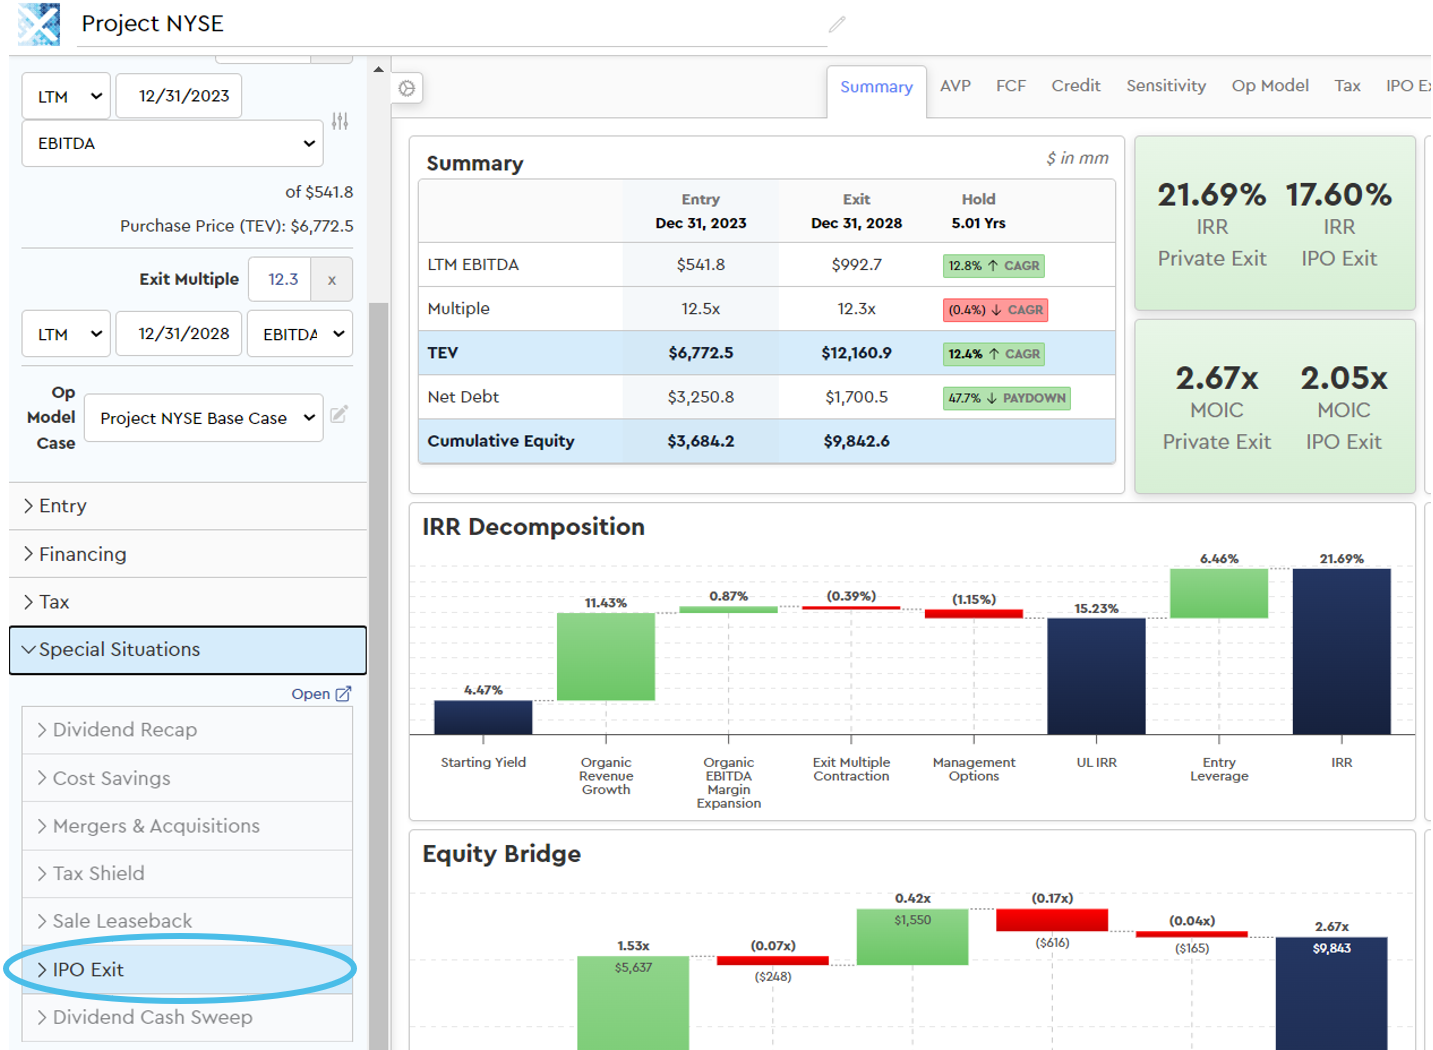This screenshot has width=1433, height=1050.
Task: Click the TEV exit value $12,160.9
Action: pyautogui.click(x=856, y=353)
